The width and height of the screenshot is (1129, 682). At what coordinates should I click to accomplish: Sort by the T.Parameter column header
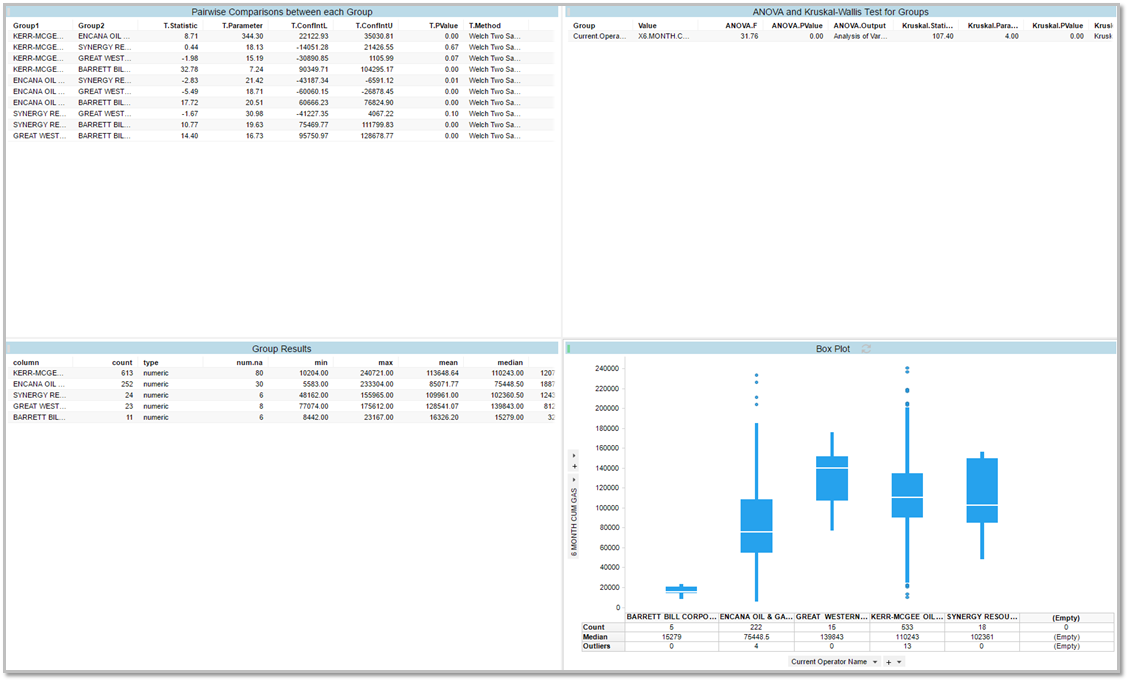(242, 25)
